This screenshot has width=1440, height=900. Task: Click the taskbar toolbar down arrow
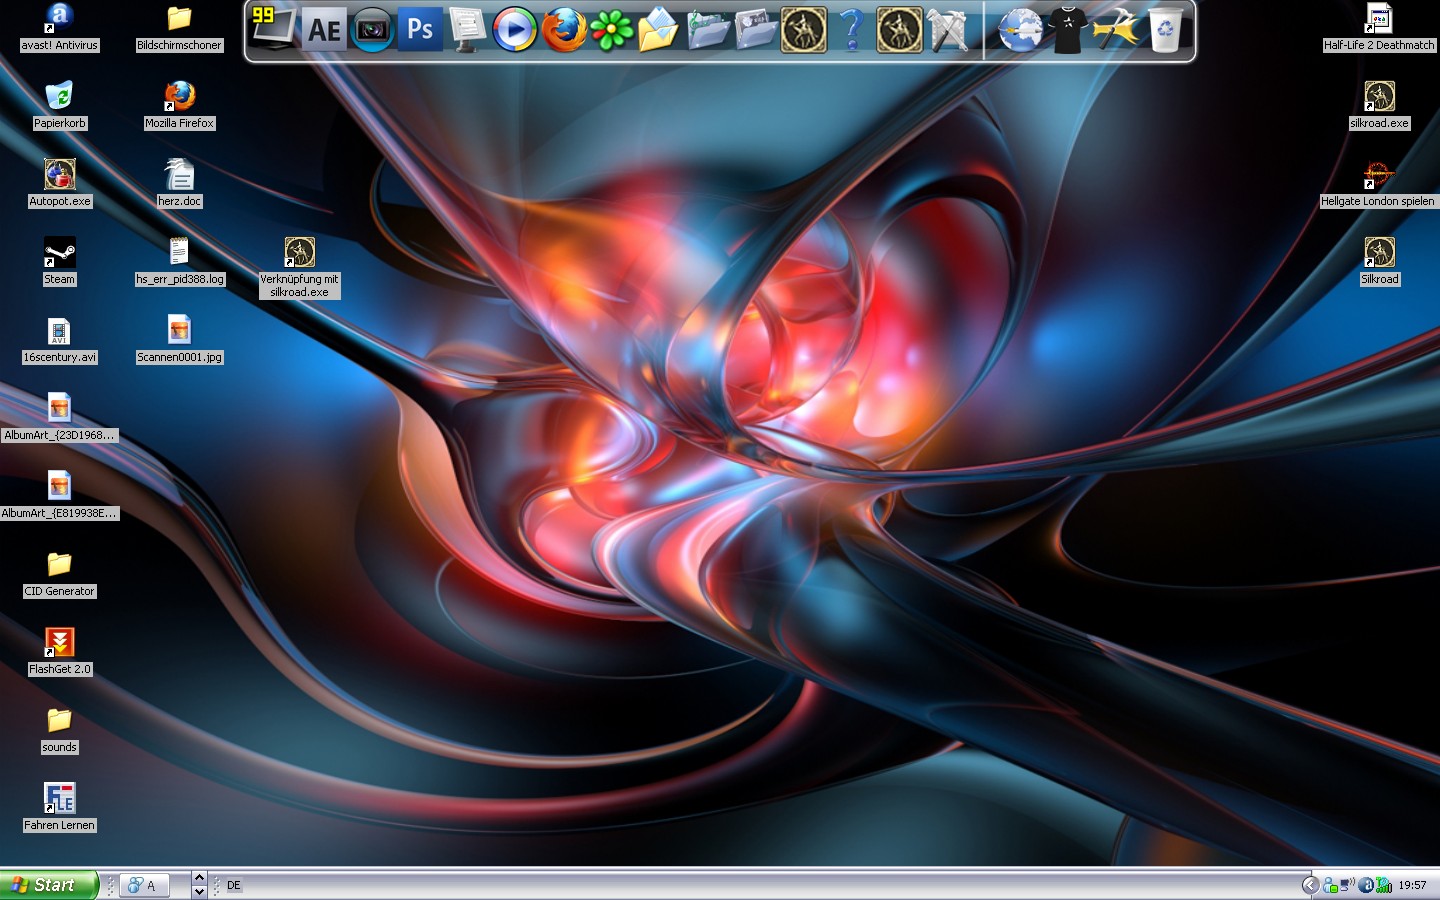pos(199,892)
